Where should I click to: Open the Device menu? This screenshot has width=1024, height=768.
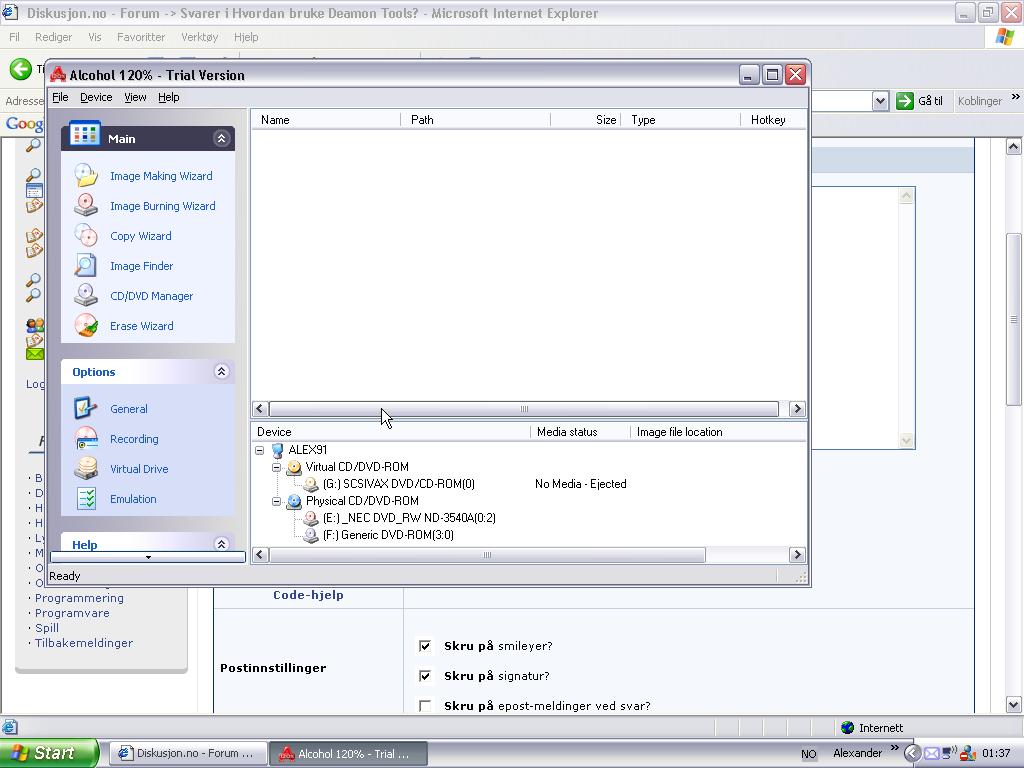pyautogui.click(x=96, y=97)
